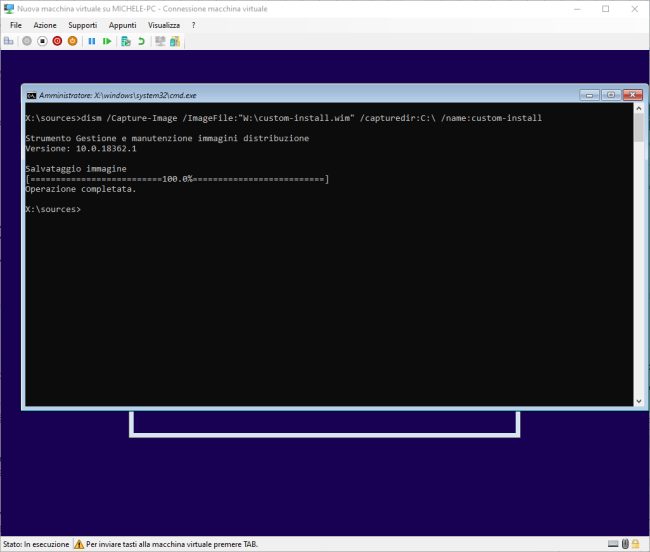Open the File menu
The height and width of the screenshot is (552, 650).
16,25
